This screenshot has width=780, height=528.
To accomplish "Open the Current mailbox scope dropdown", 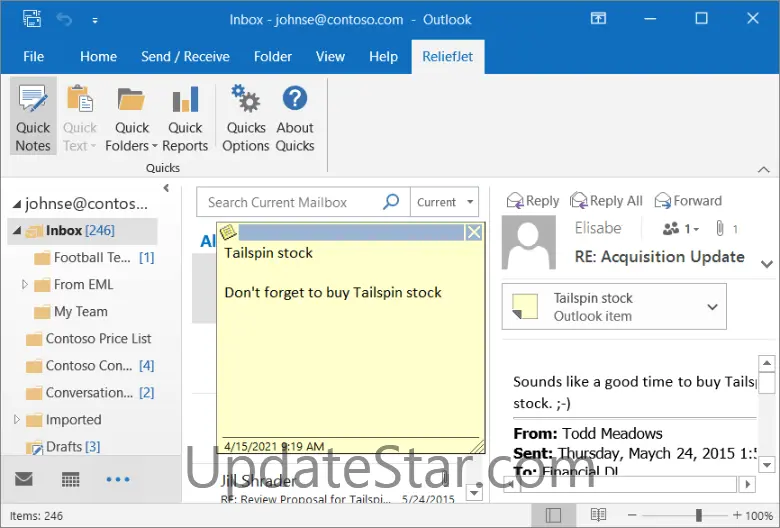I will click(445, 202).
